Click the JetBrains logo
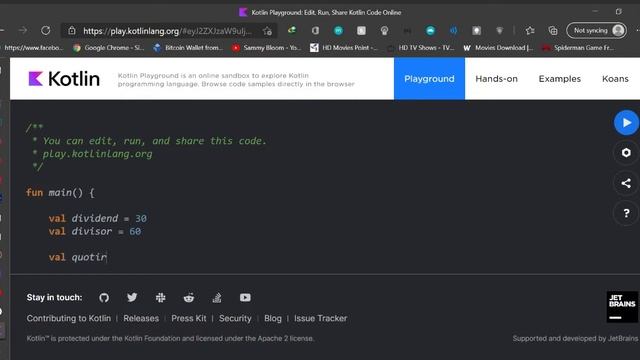This screenshot has width=640, height=360. click(622, 307)
